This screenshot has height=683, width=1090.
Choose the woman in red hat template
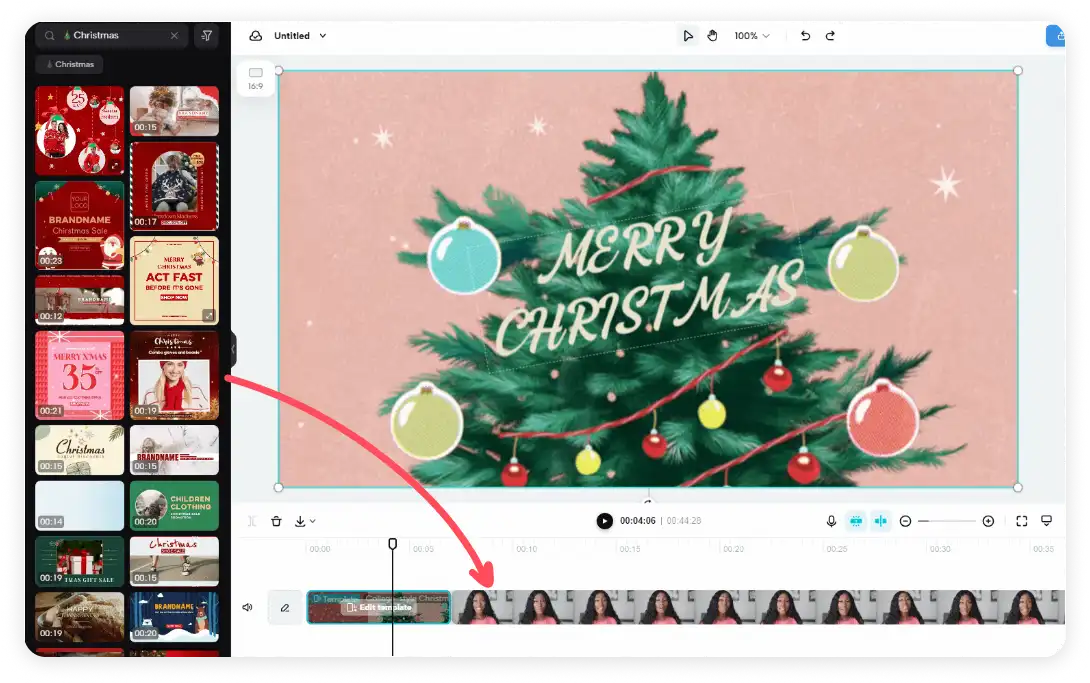point(174,375)
